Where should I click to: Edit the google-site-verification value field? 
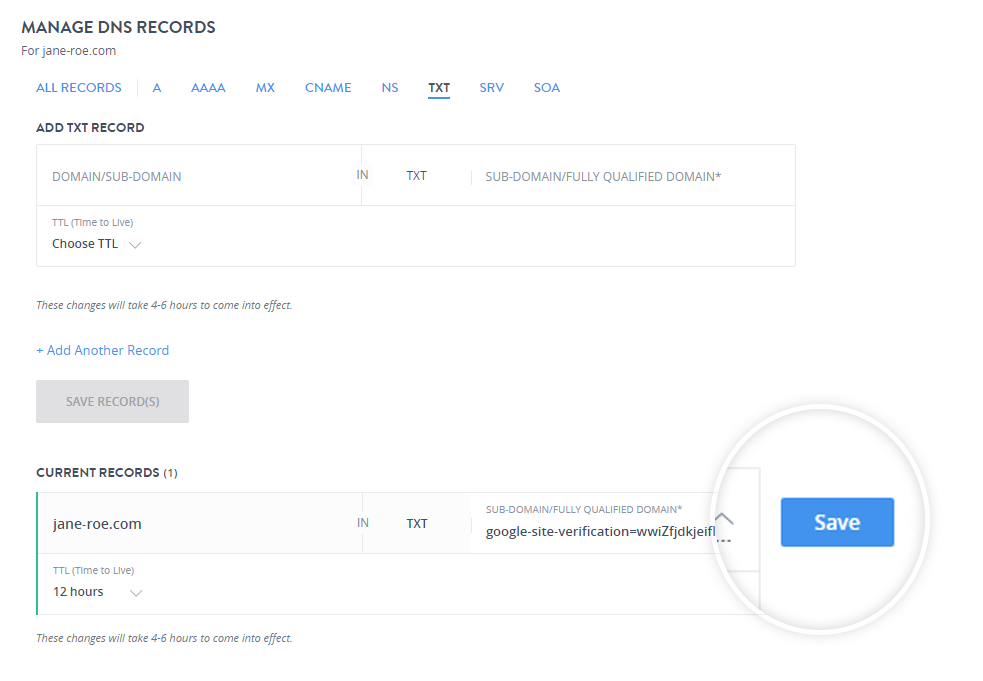coord(600,531)
